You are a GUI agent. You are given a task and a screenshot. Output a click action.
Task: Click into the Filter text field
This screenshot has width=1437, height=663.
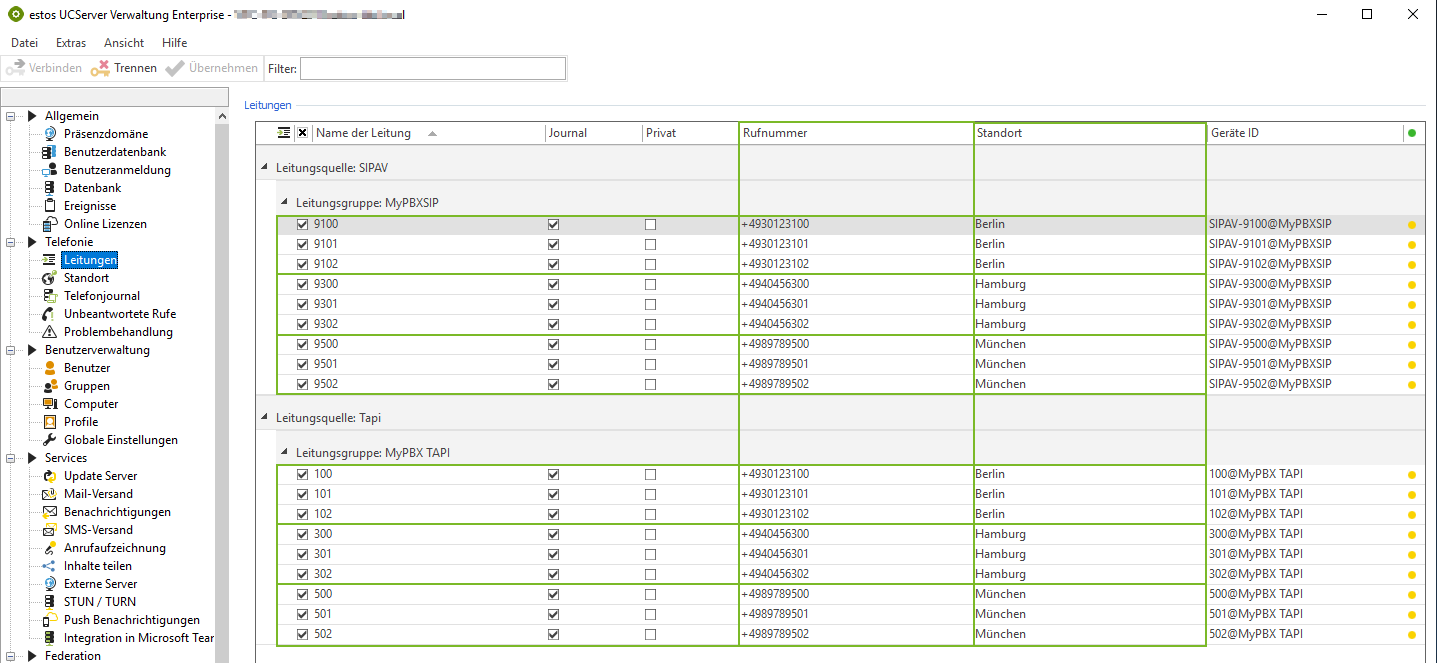click(x=432, y=68)
